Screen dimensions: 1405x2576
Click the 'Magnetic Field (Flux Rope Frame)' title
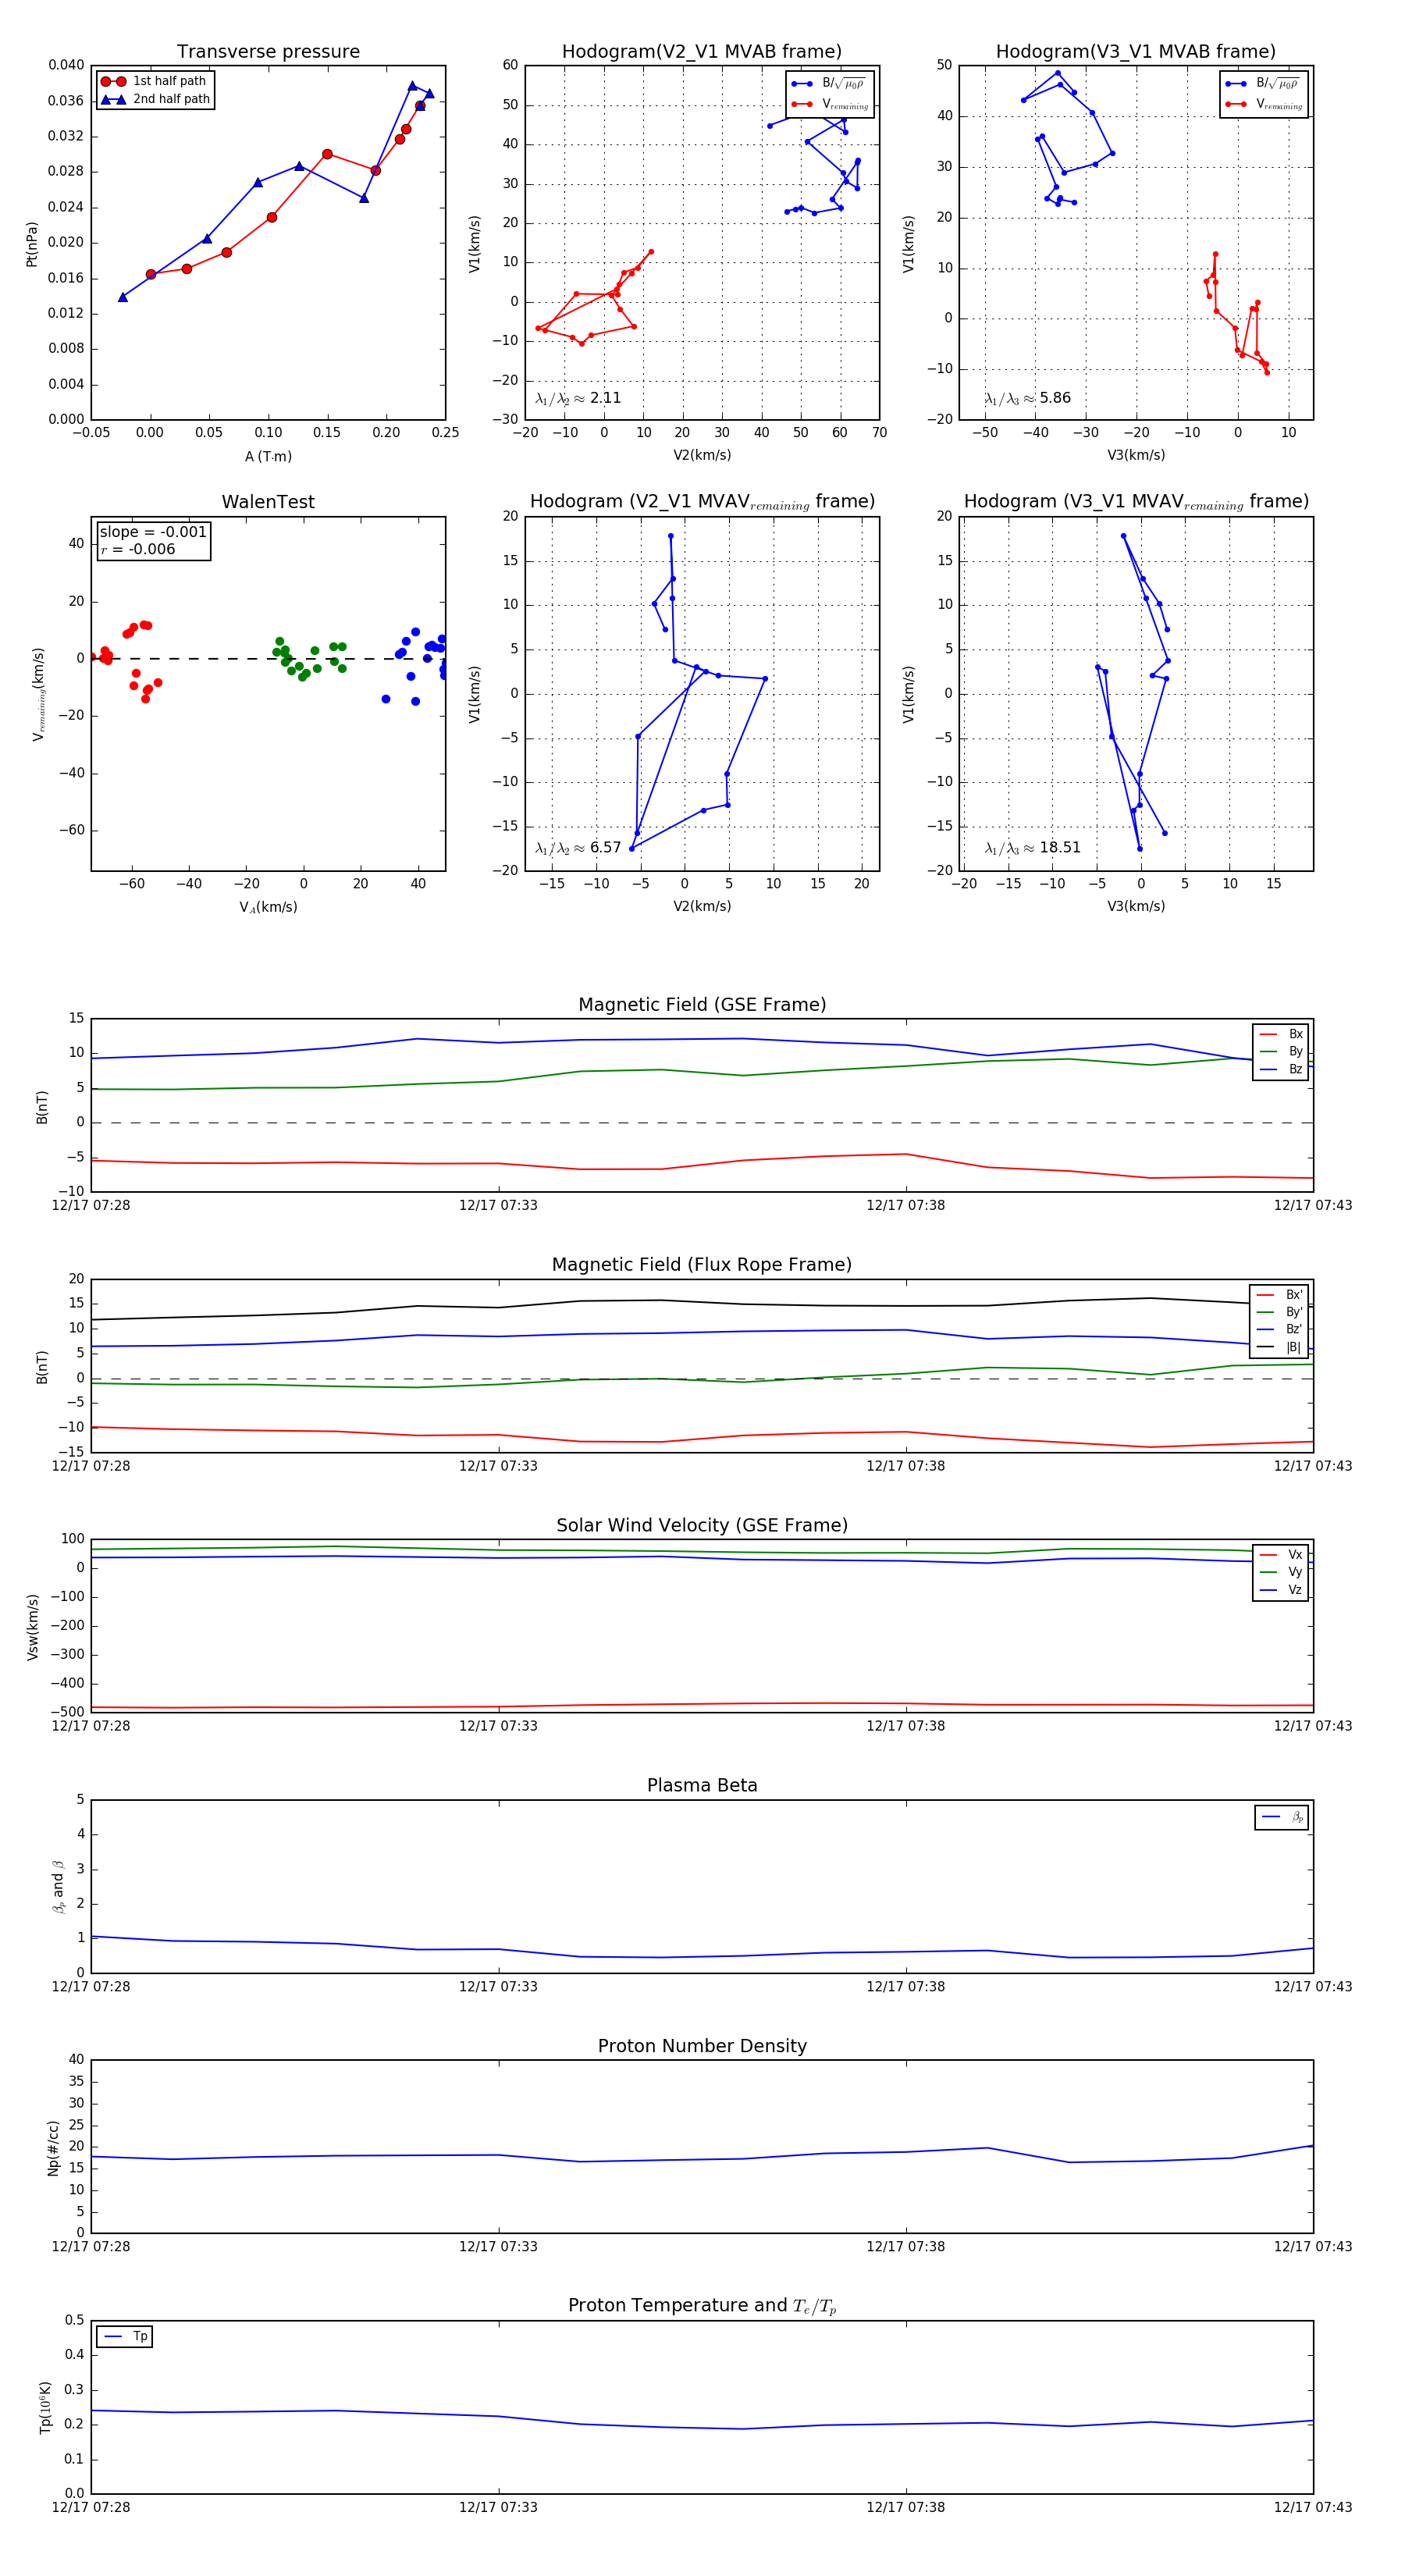[702, 1265]
